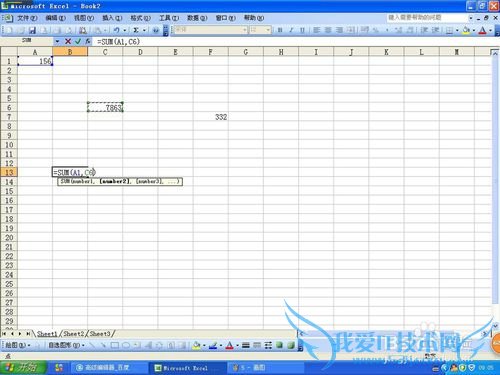The width and height of the screenshot is (500, 375).
Task: Select the Line drawing tool
Action: click(92, 345)
